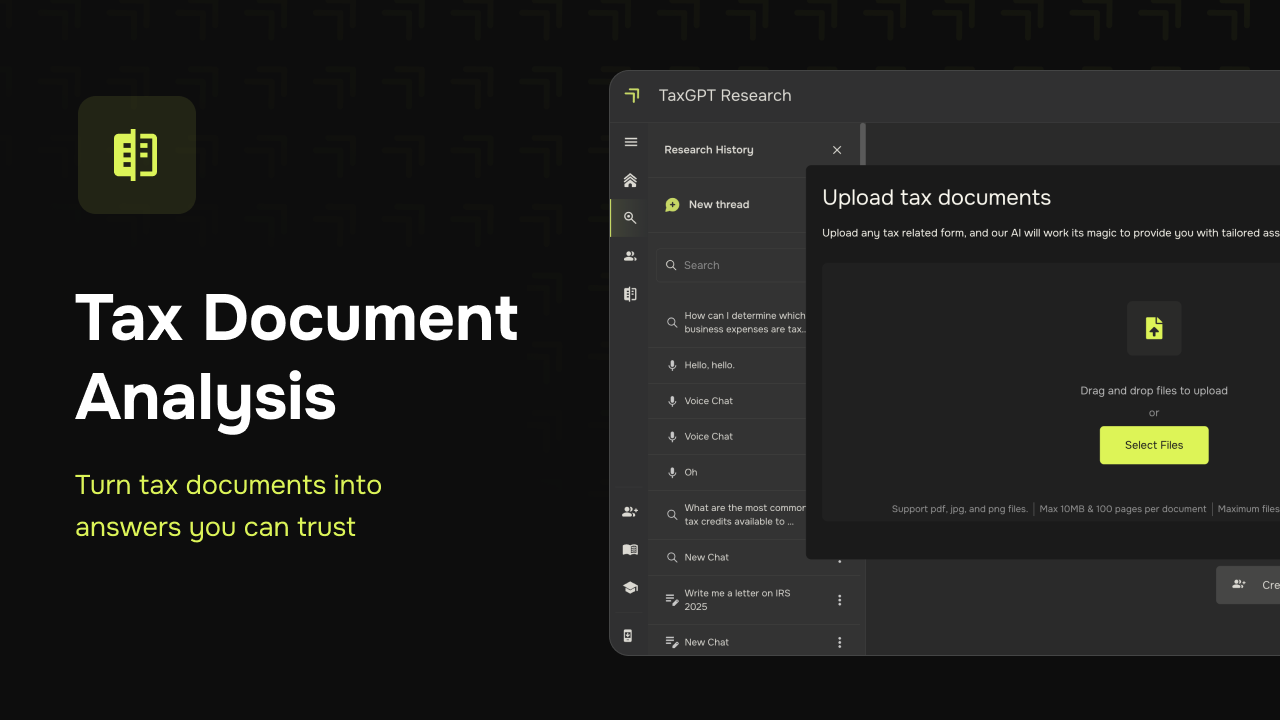This screenshot has width=1280, height=720.
Task: Click the Select Files button
Action: click(1154, 445)
